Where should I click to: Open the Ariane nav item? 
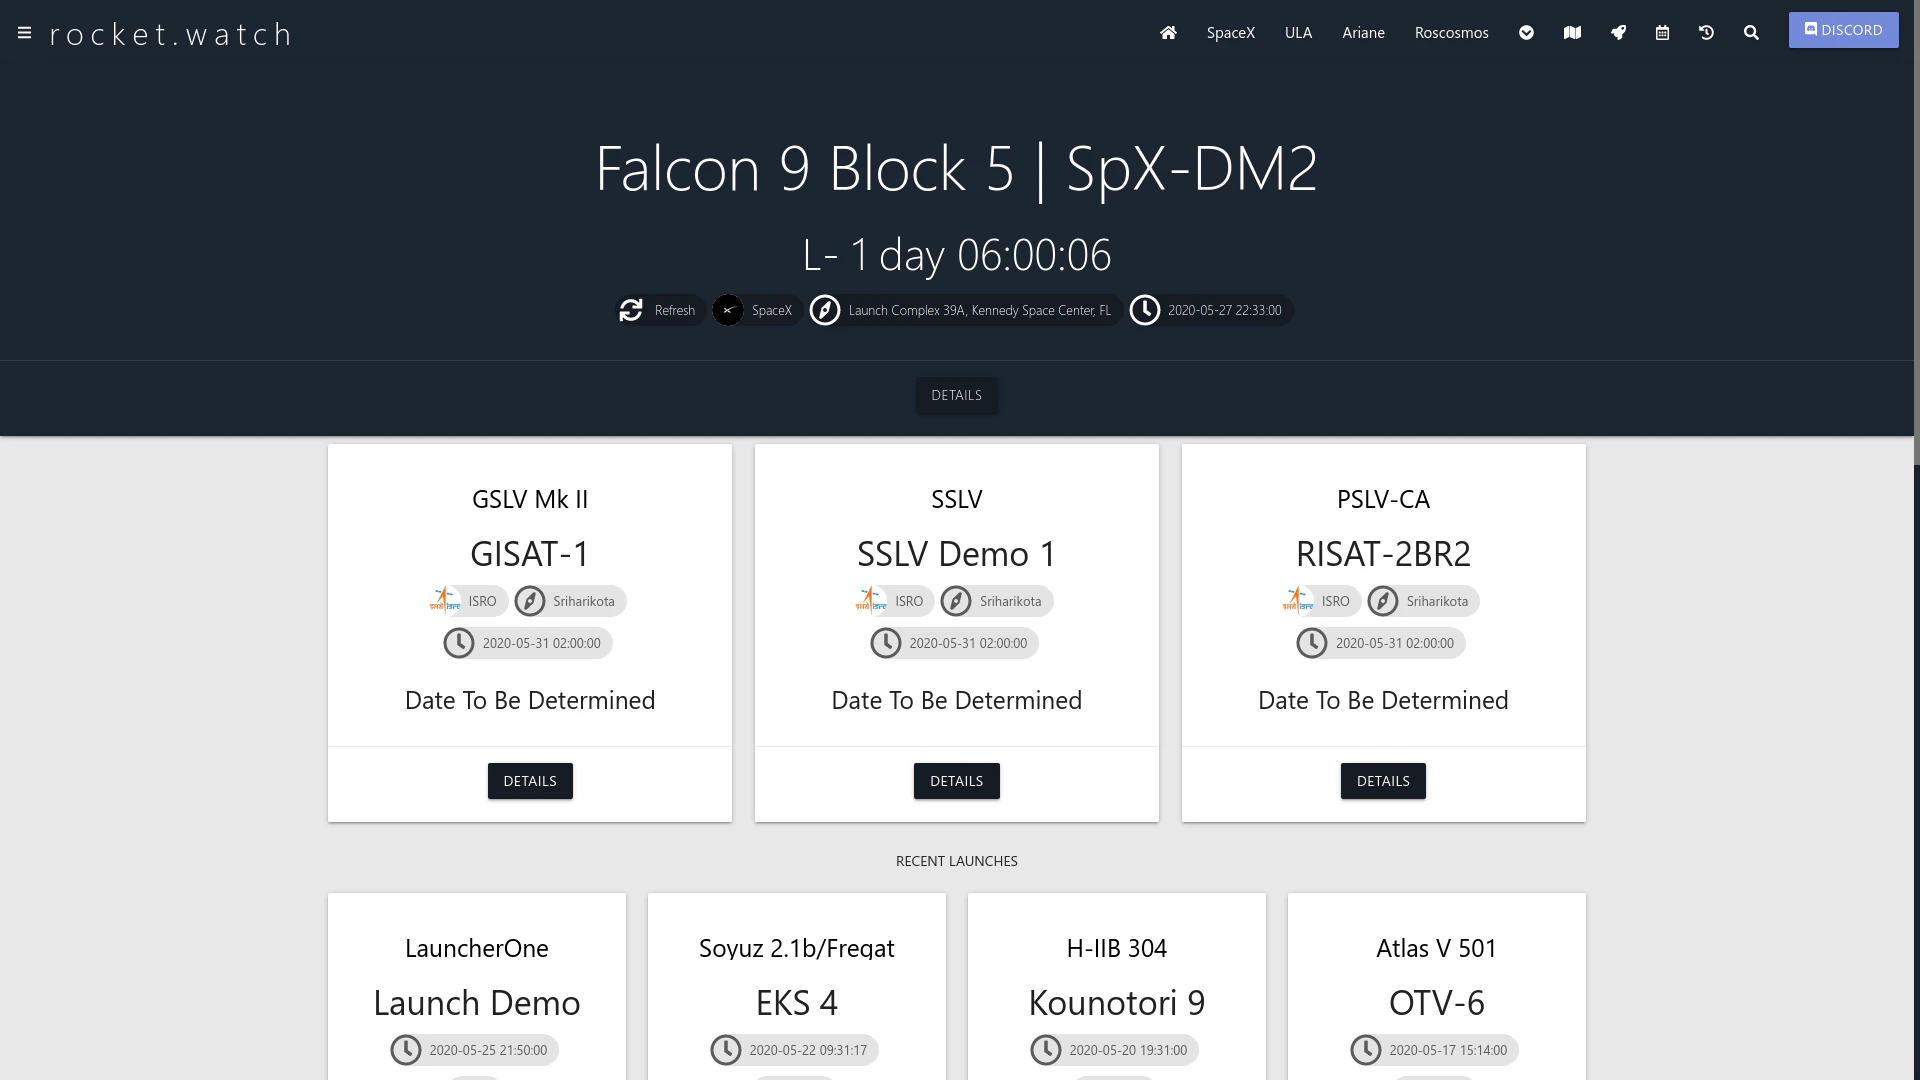[1363, 33]
